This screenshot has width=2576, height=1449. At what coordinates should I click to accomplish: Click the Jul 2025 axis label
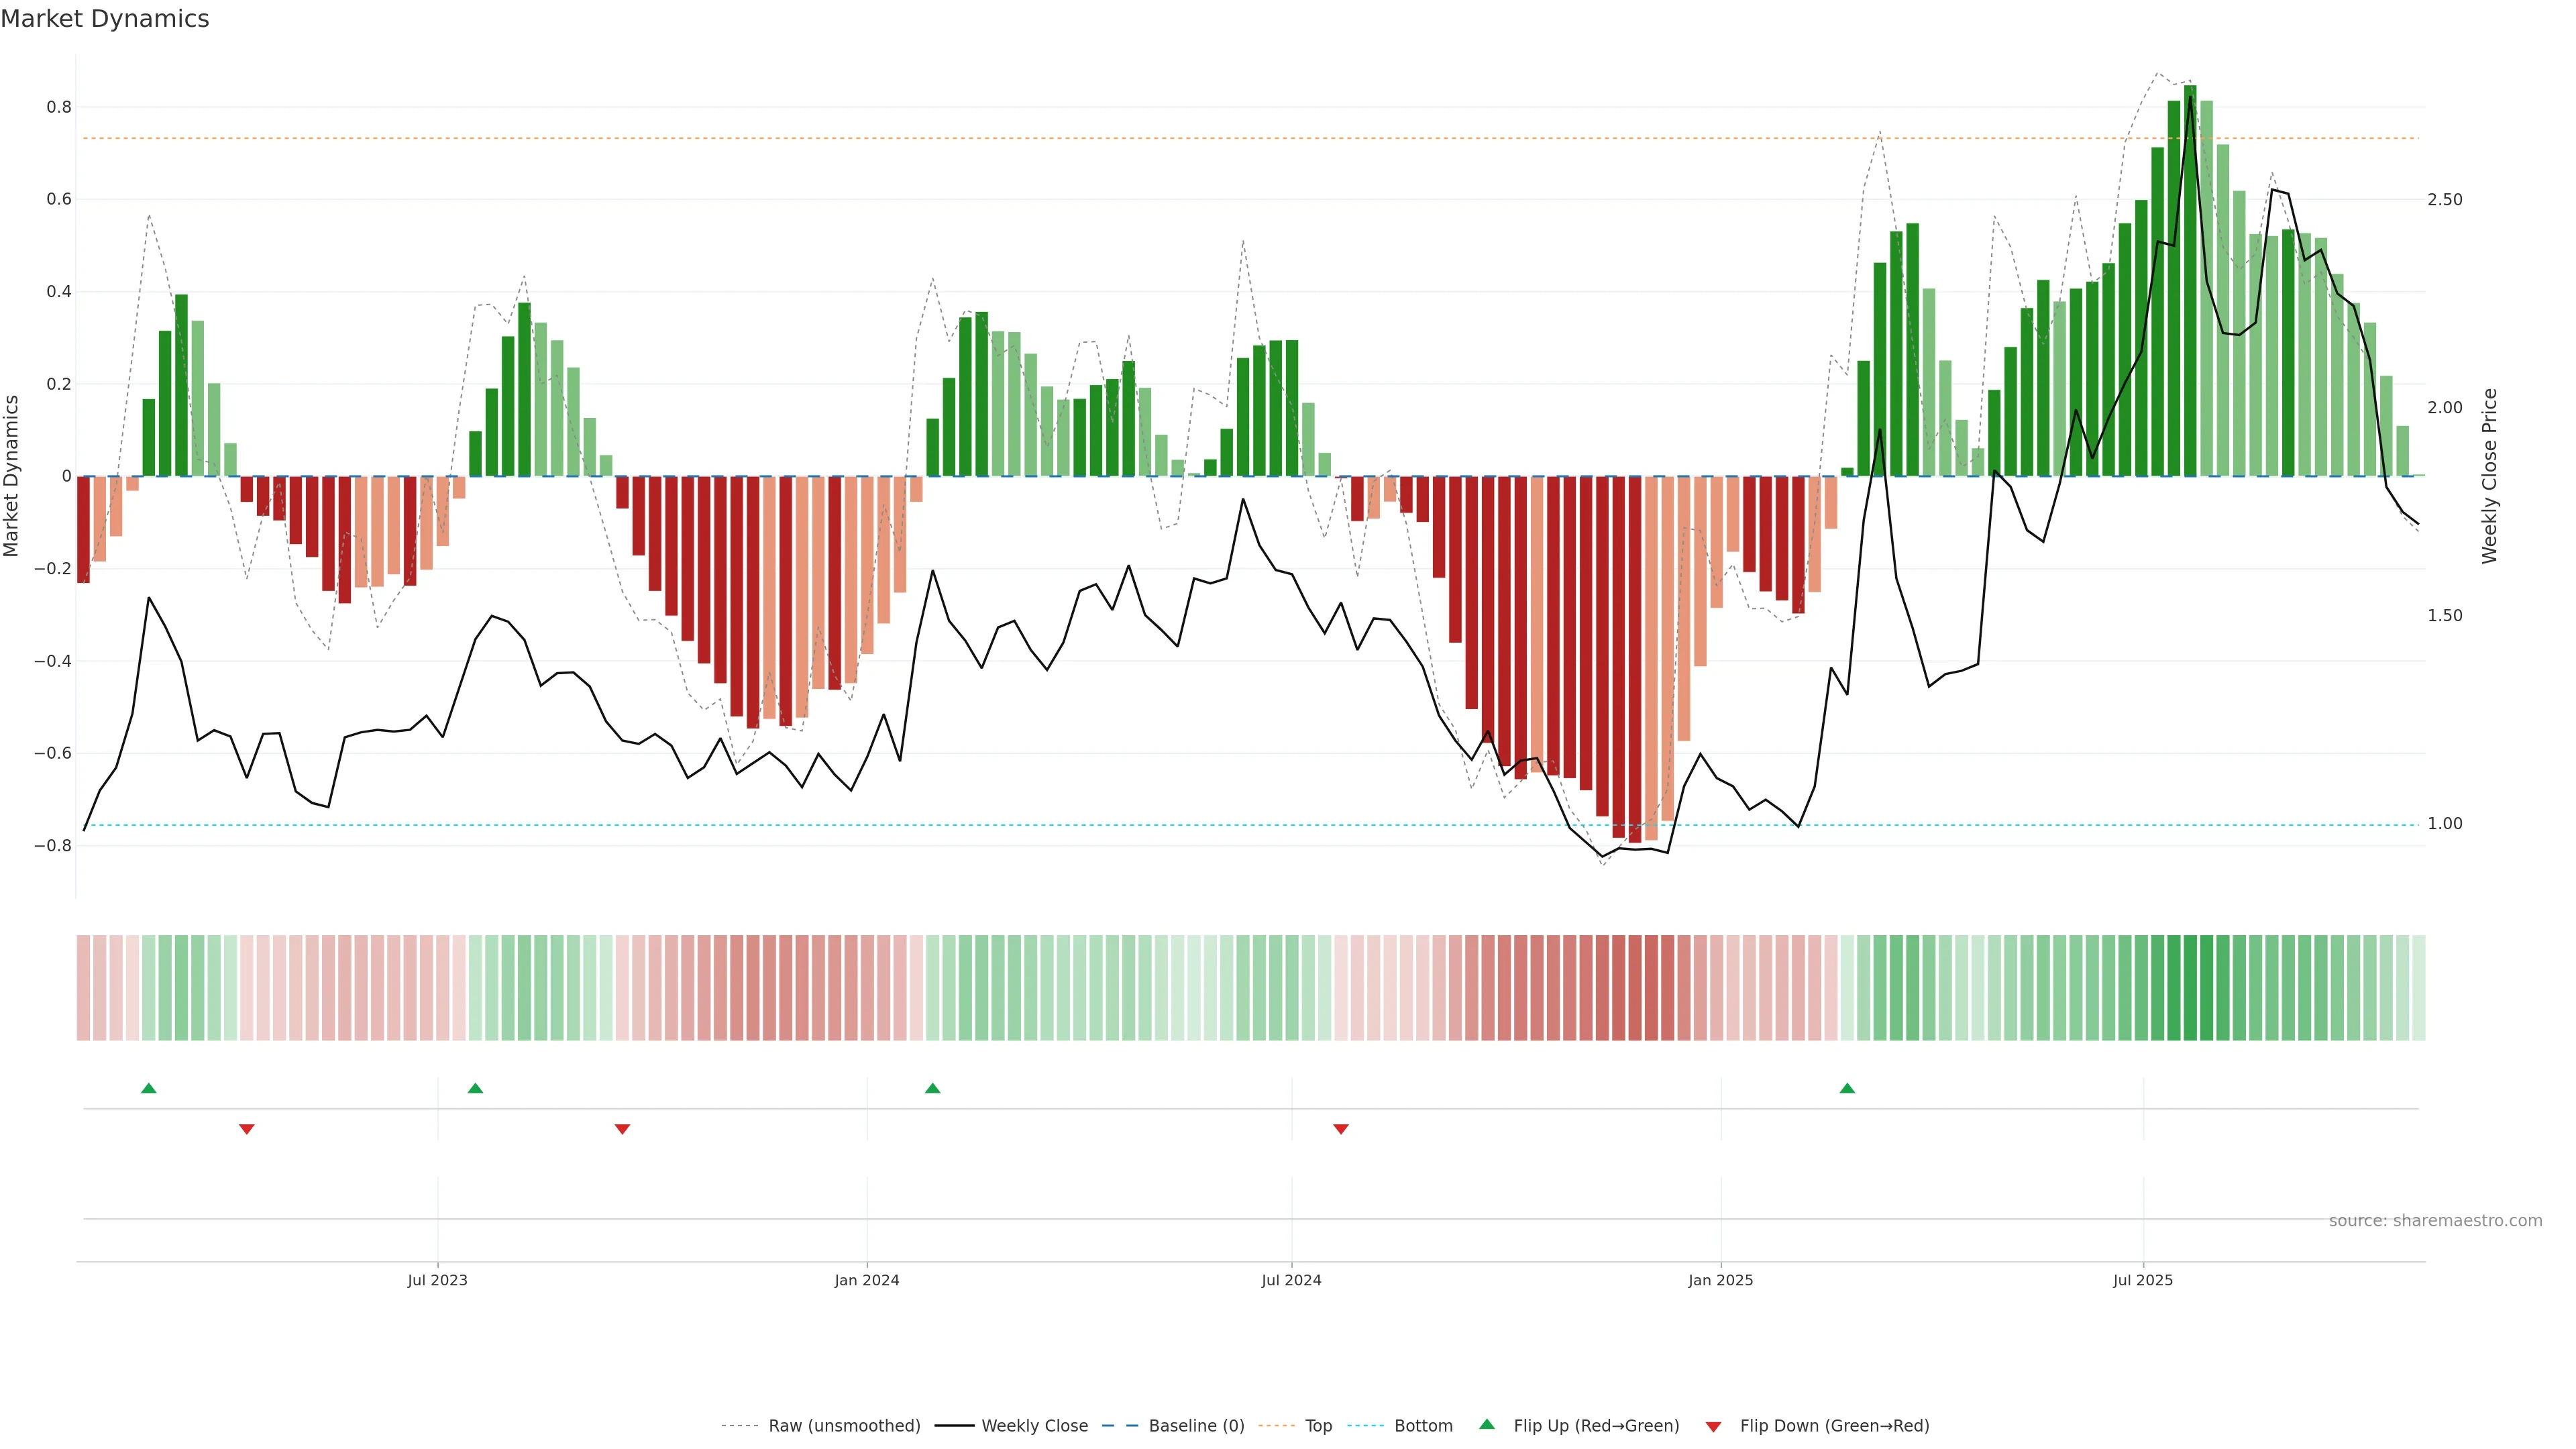(2142, 1280)
